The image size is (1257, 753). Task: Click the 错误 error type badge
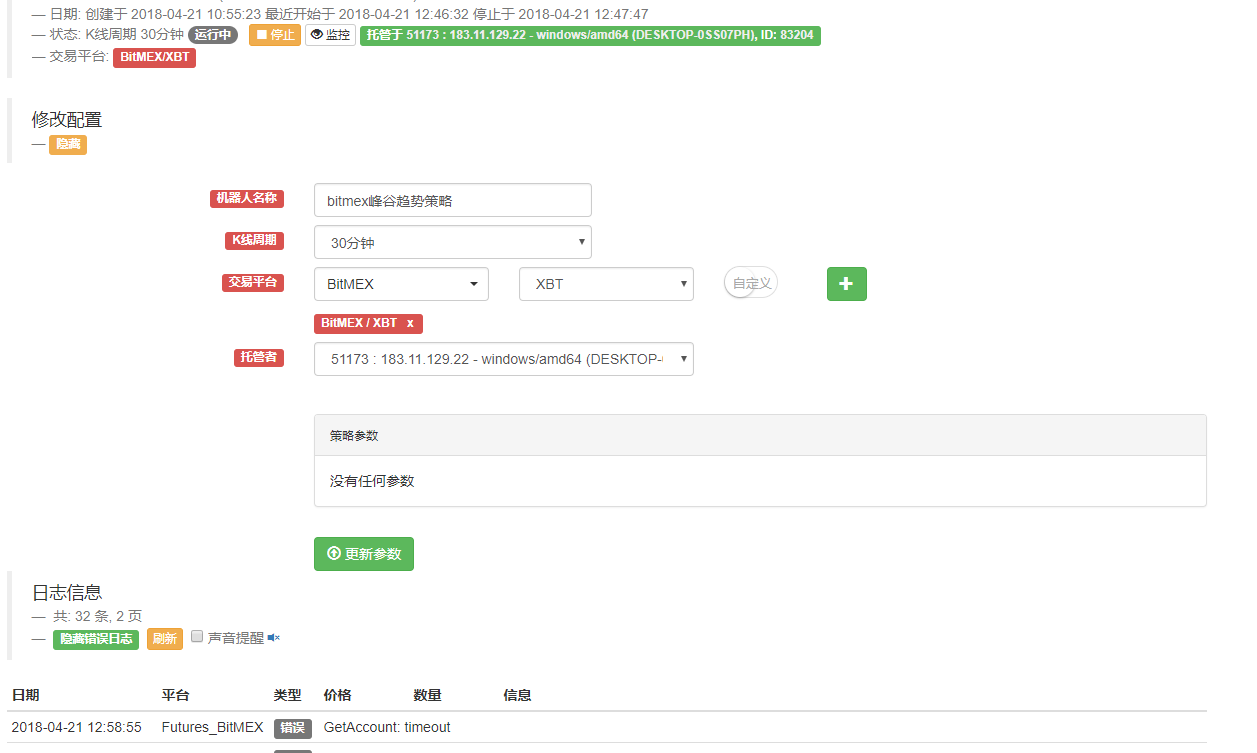pos(293,728)
